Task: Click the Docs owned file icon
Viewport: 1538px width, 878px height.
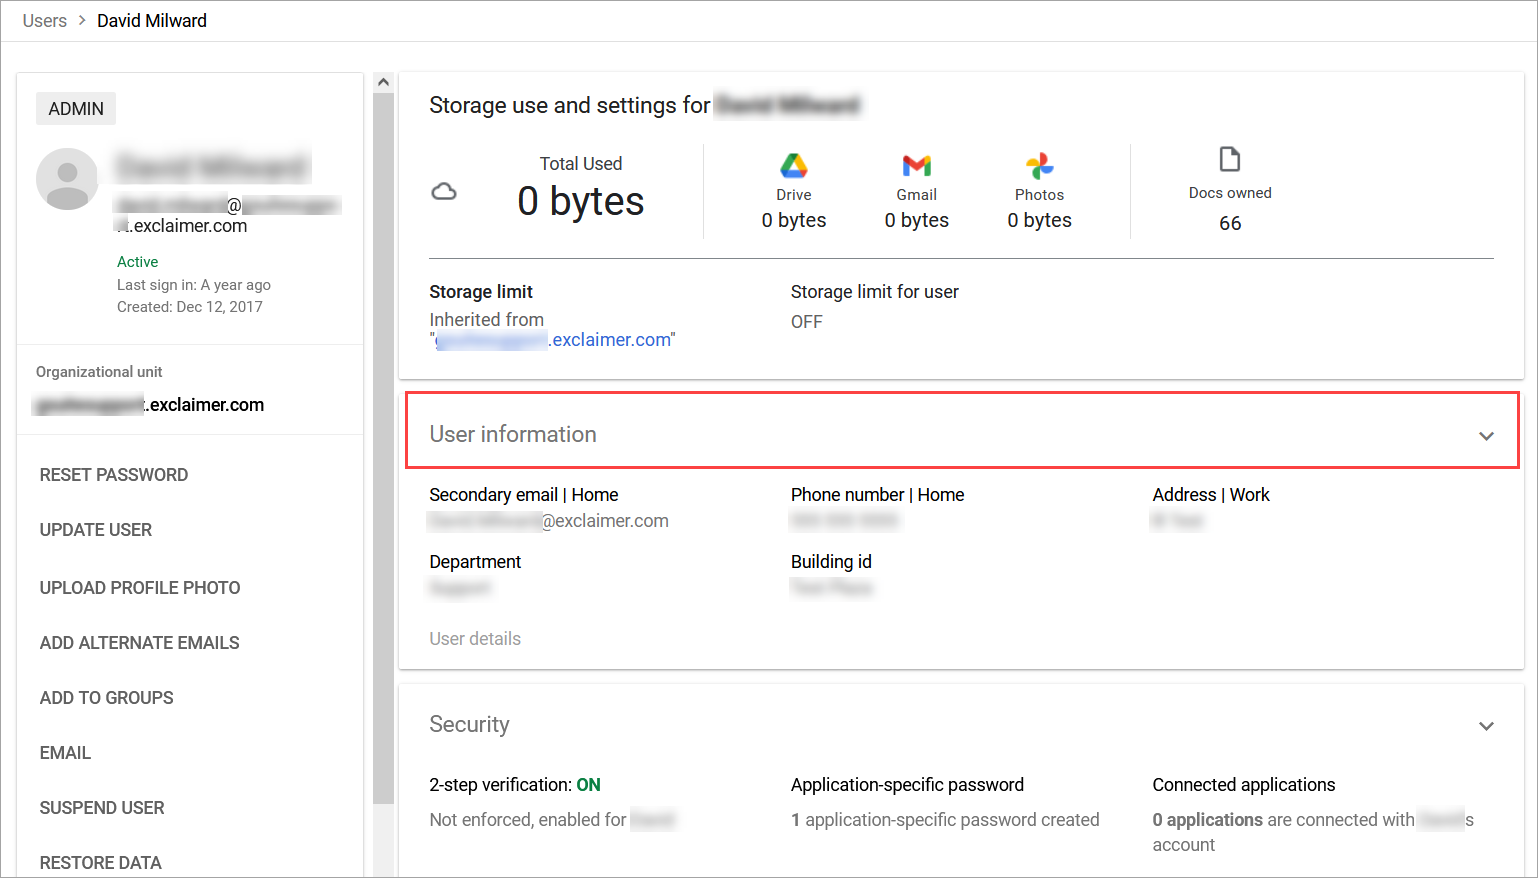Action: click(1229, 160)
